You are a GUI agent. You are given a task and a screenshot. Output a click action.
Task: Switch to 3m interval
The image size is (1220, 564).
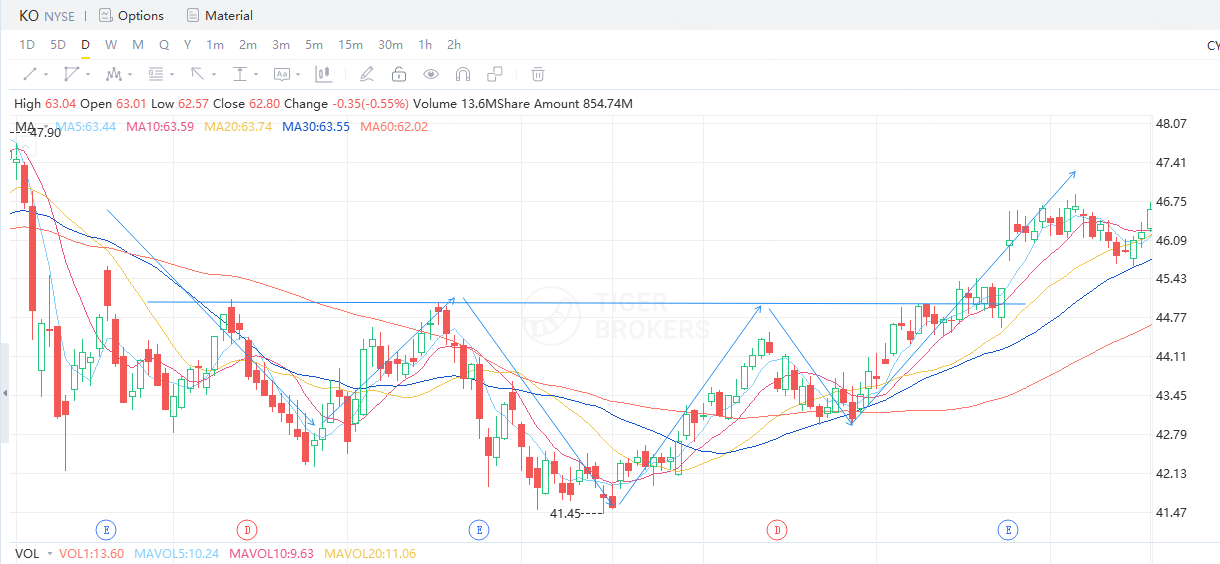[281, 45]
